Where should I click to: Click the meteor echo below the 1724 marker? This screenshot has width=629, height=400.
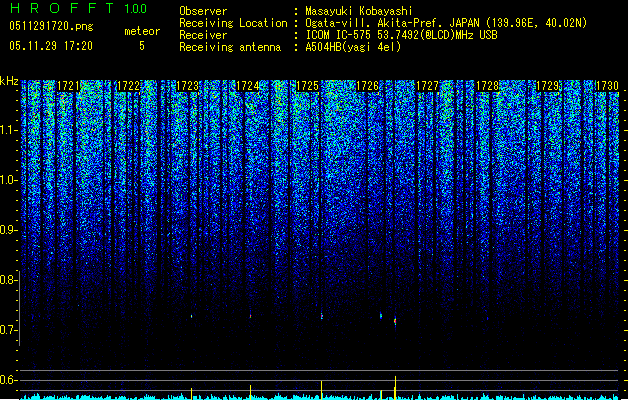click(x=250, y=316)
